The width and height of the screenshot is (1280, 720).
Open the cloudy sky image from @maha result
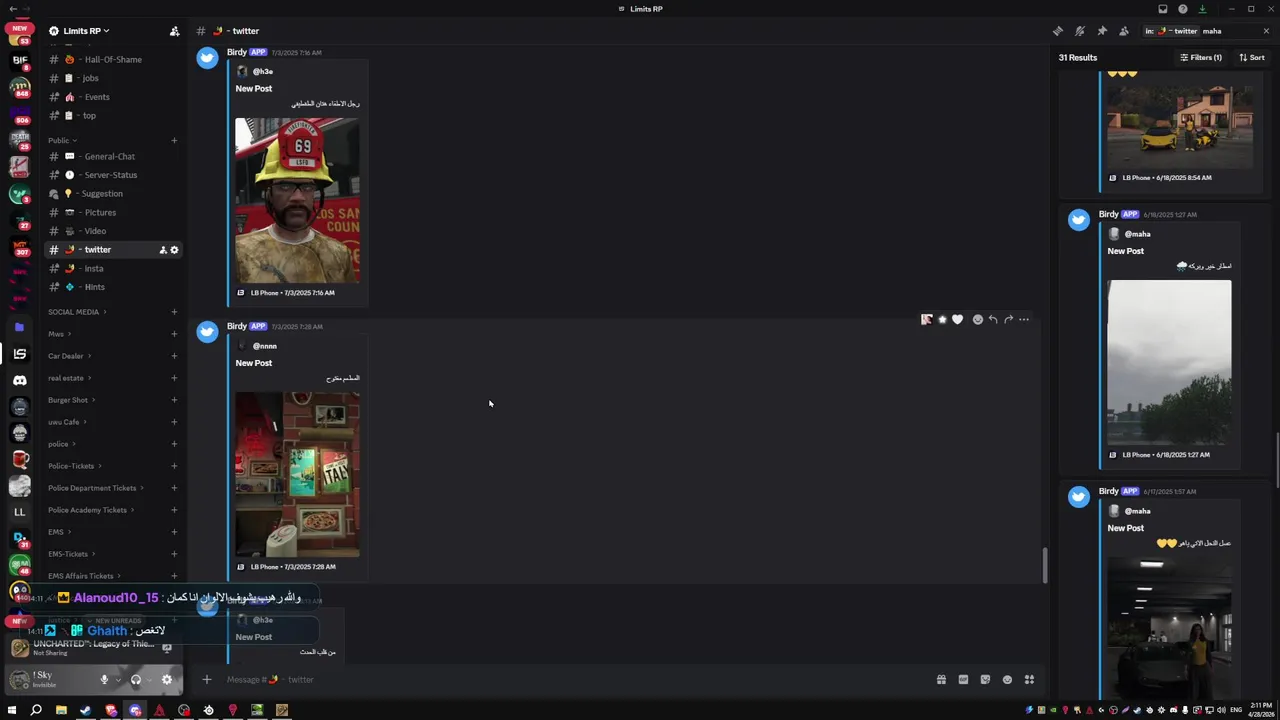1169,363
